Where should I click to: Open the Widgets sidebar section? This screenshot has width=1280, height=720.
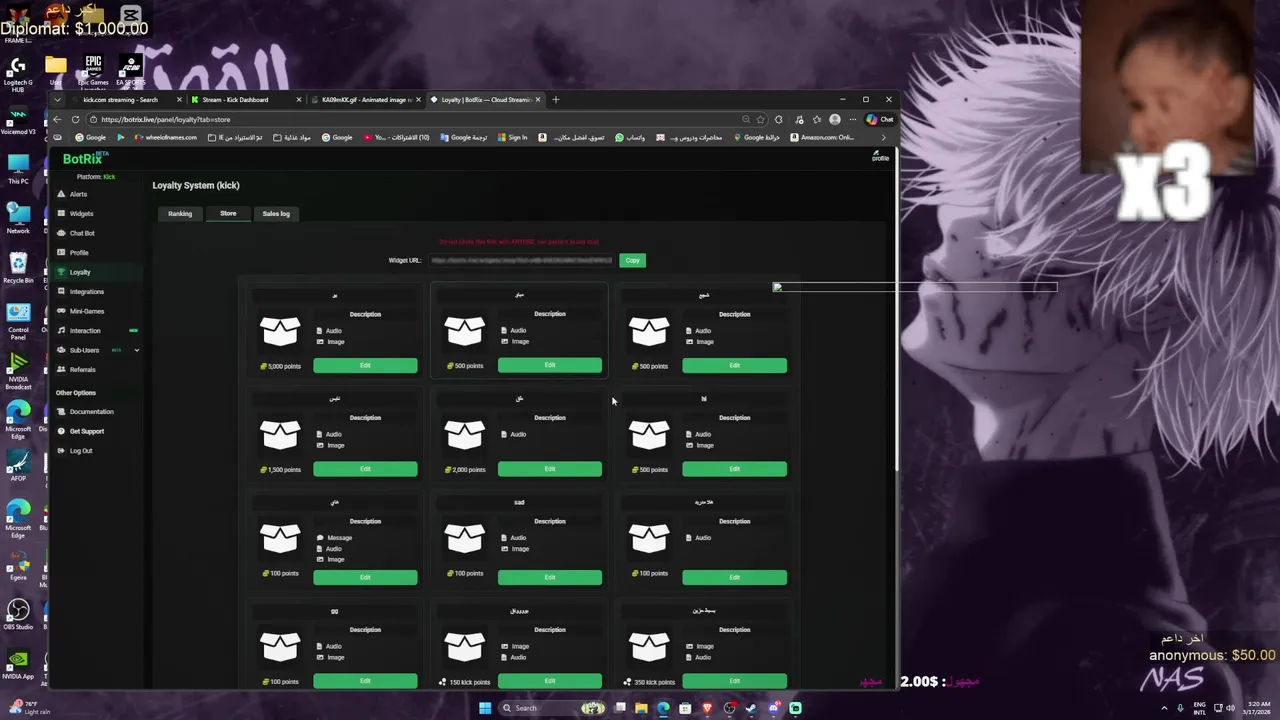click(81, 213)
